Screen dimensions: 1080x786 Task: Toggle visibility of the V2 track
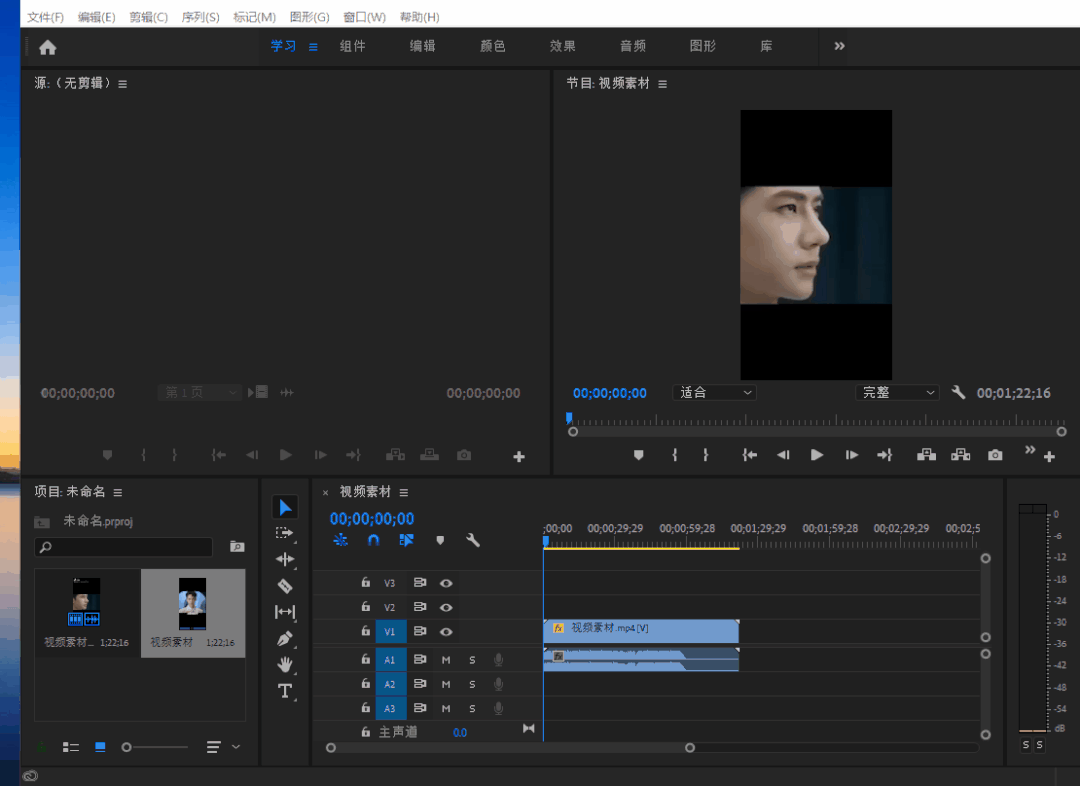click(446, 607)
